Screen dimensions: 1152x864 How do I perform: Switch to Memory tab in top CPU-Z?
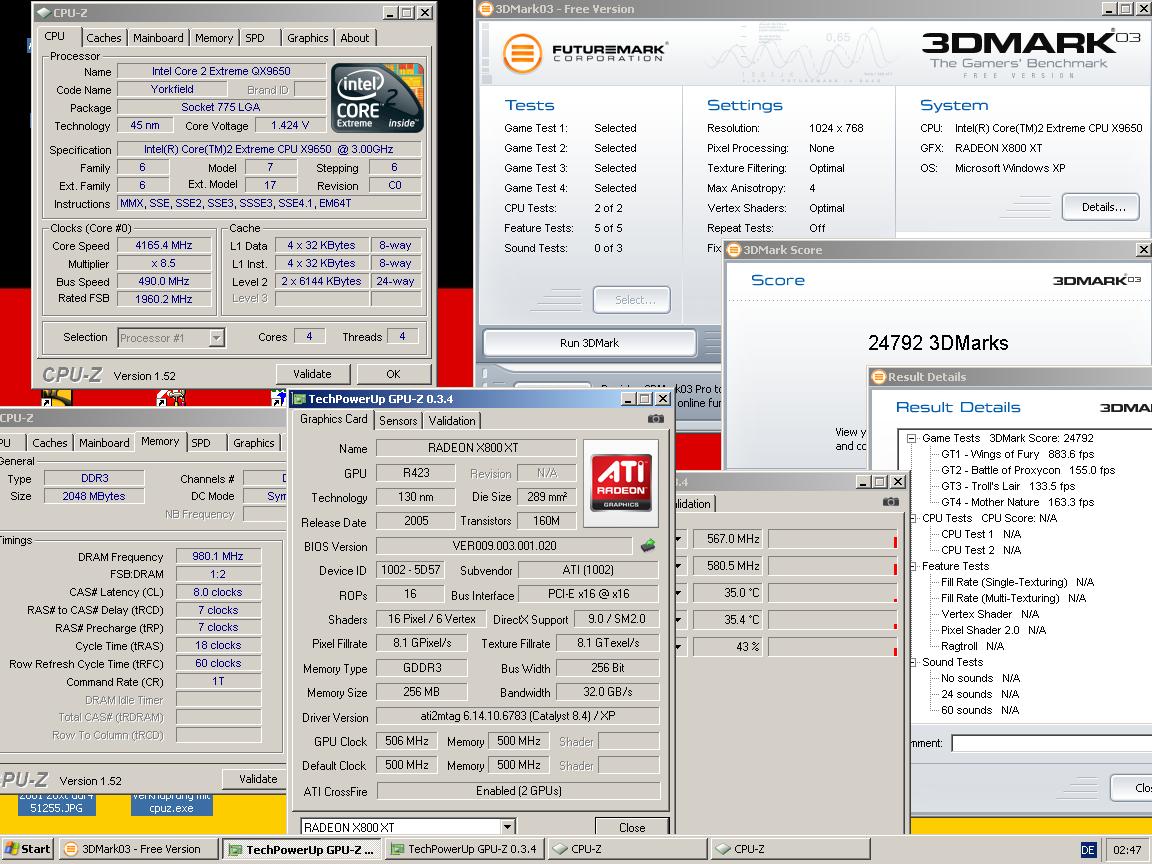(214, 37)
